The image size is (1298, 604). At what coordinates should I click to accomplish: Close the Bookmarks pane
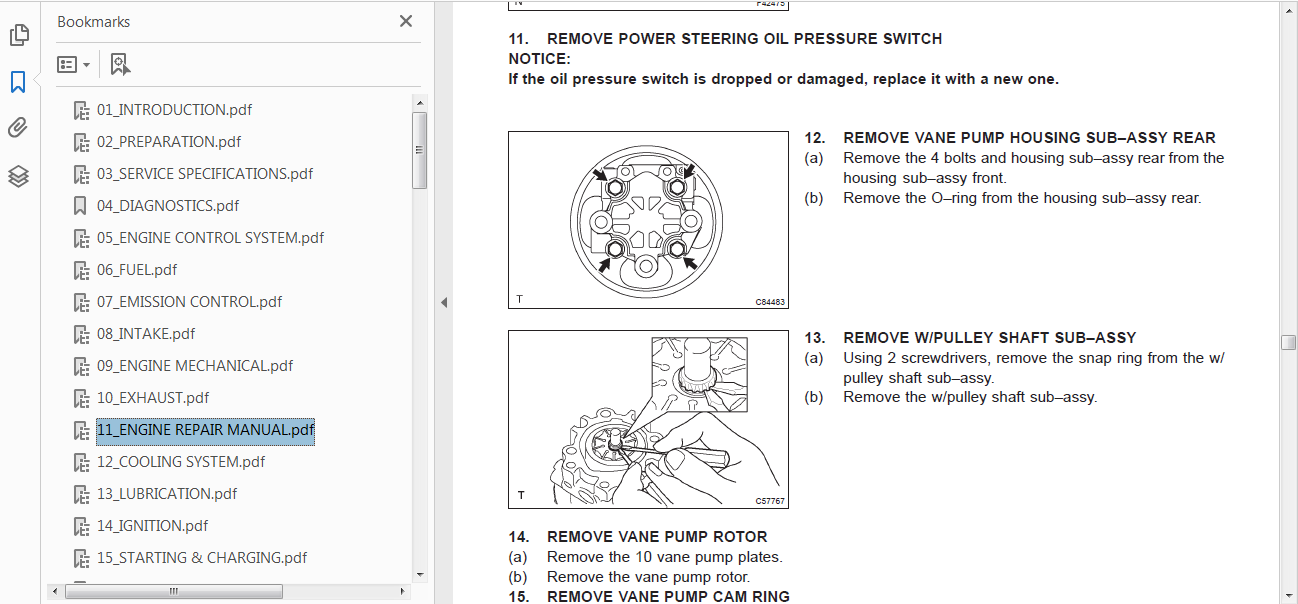click(406, 21)
